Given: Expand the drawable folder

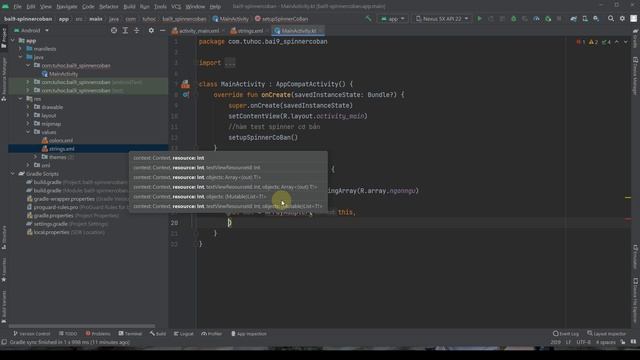Looking at the screenshot, I should pyautogui.click(x=28, y=107).
